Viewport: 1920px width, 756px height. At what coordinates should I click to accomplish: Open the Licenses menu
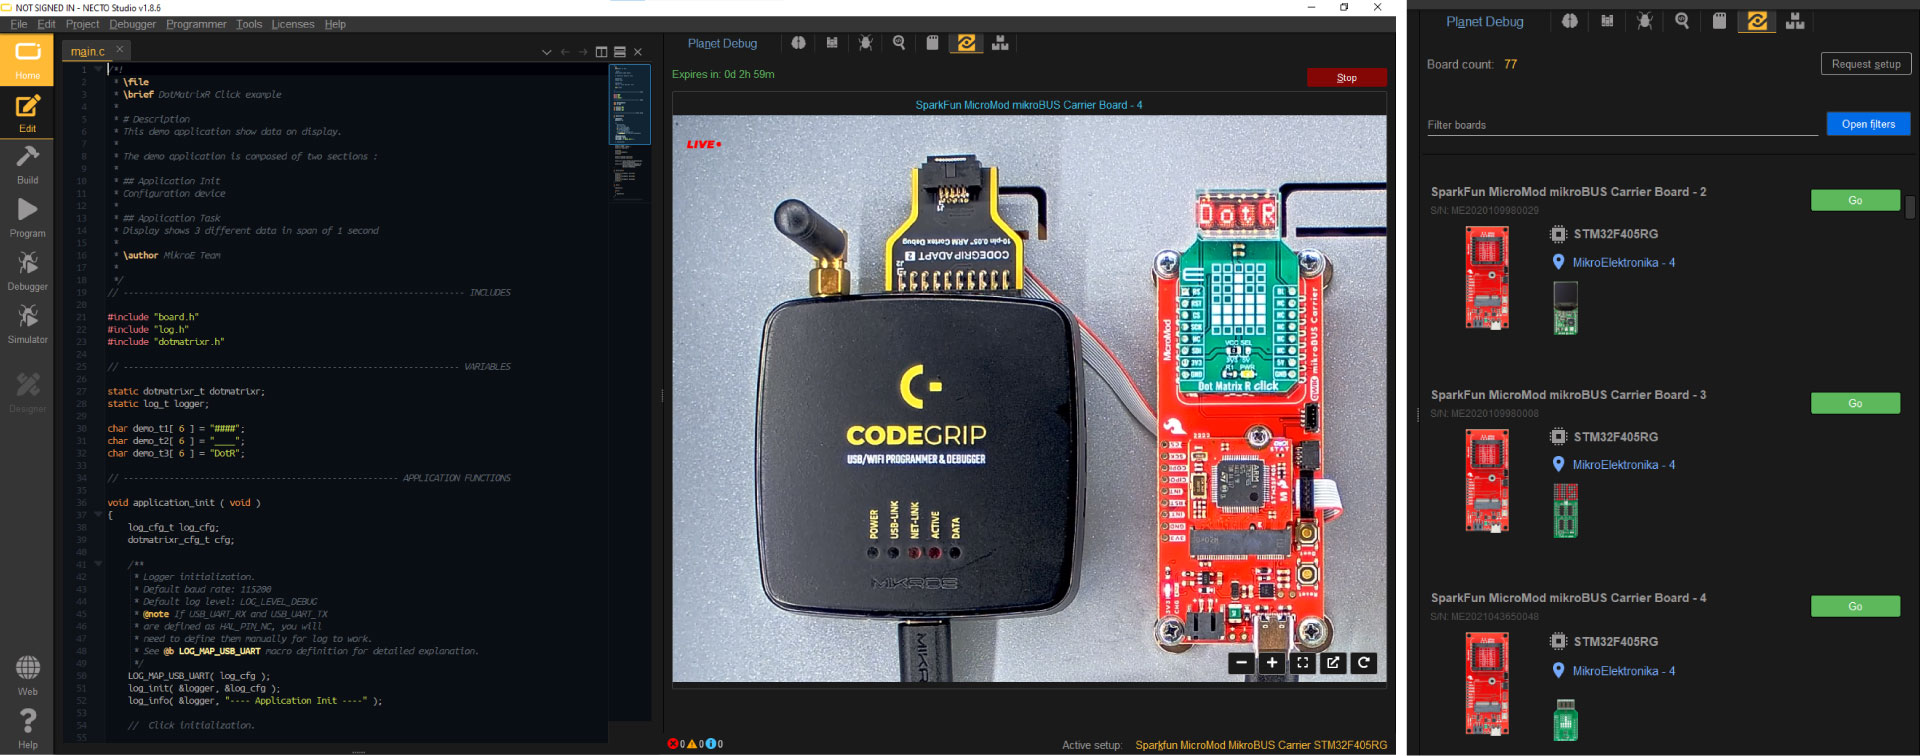(293, 24)
